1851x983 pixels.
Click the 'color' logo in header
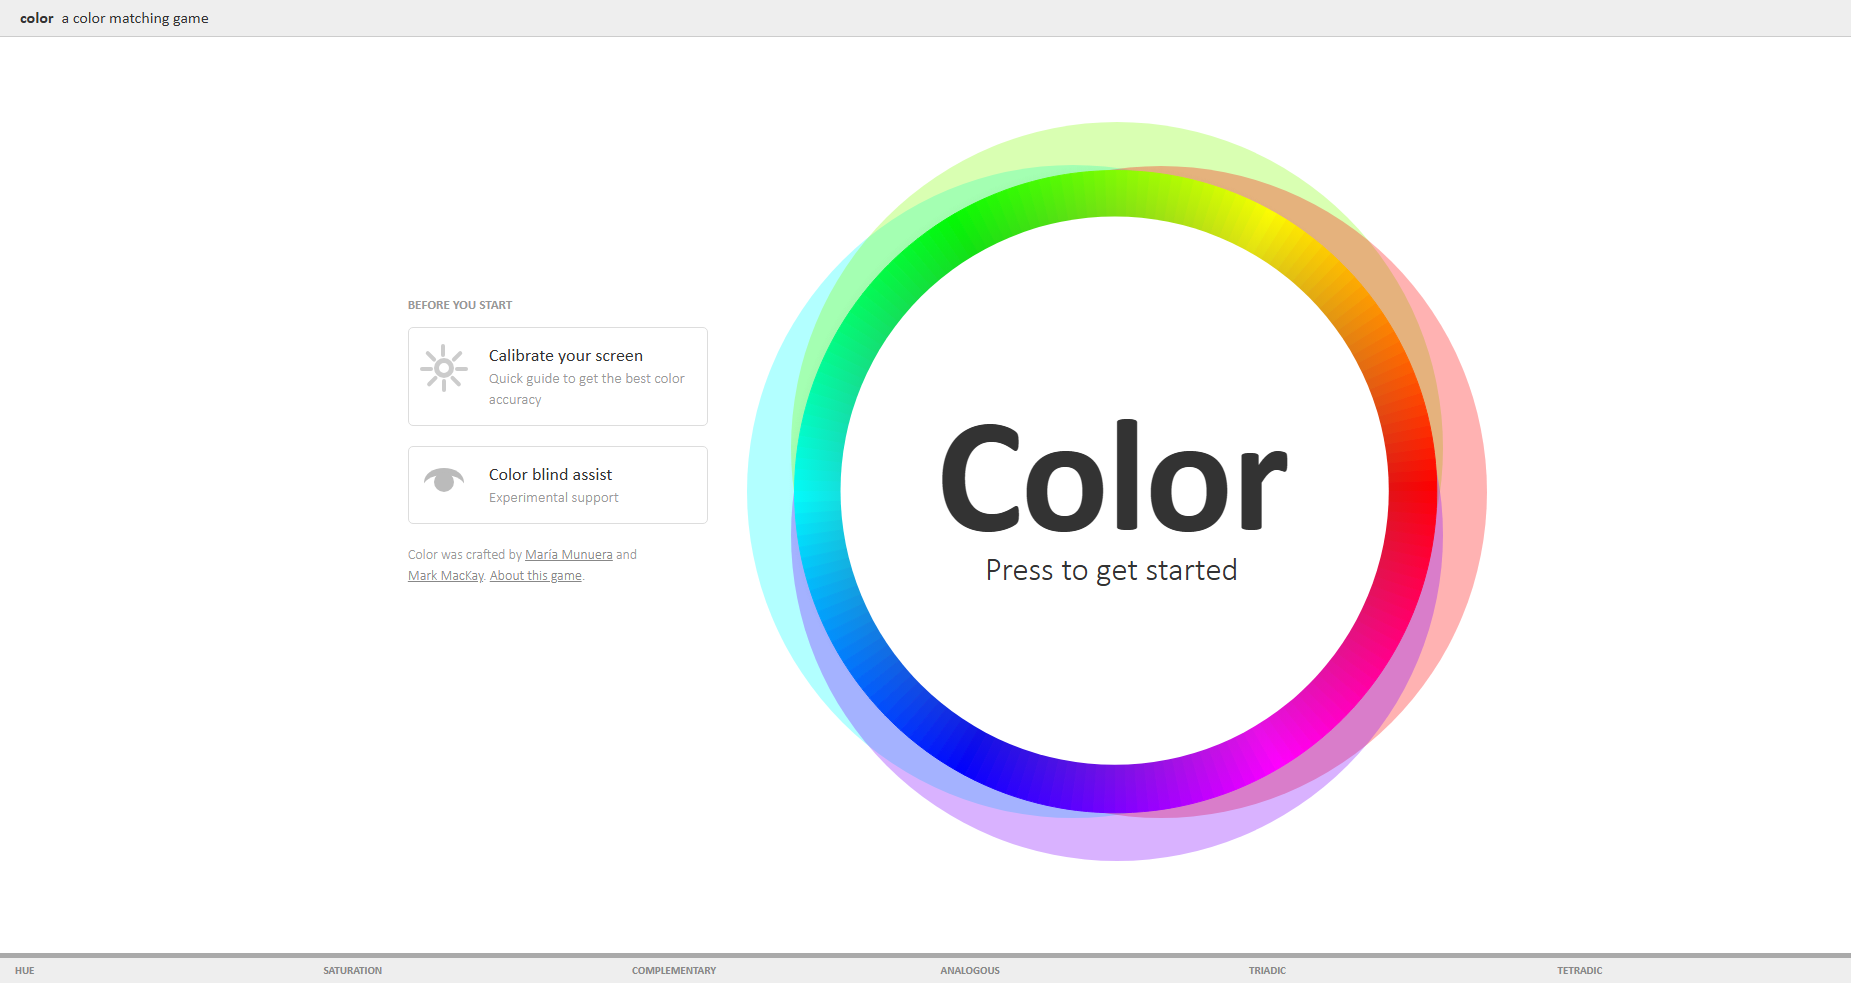(37, 18)
